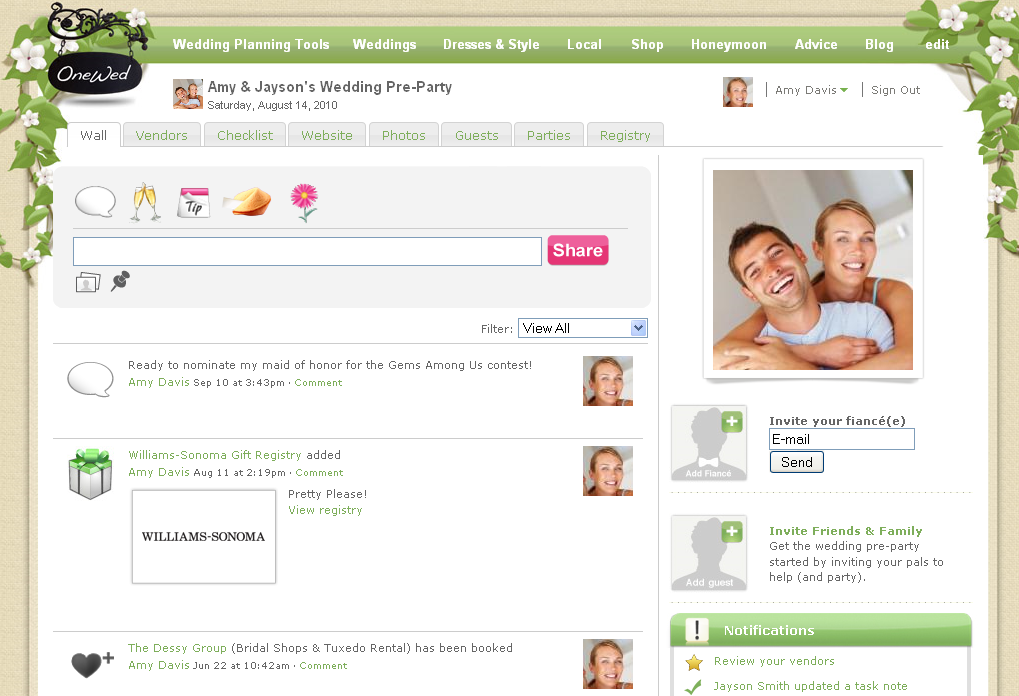
Task: Open The Dessy Group link
Action: (x=177, y=648)
